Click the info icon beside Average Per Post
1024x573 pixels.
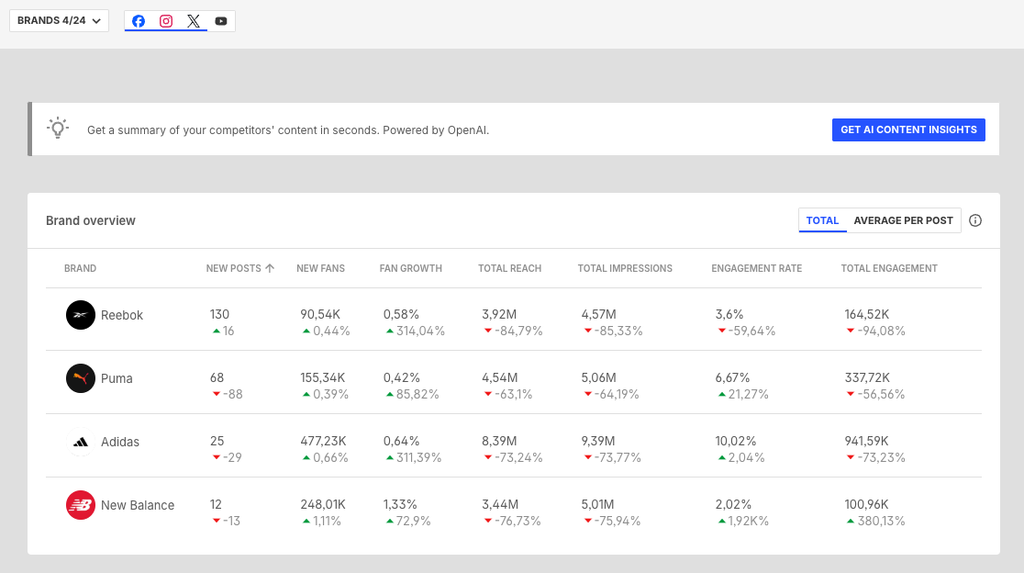pyautogui.click(x=975, y=220)
